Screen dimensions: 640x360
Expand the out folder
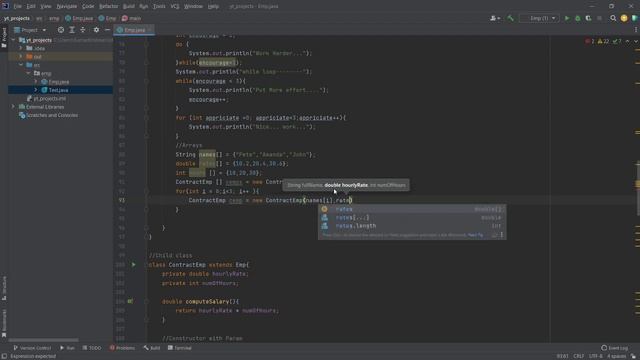pos(21,56)
